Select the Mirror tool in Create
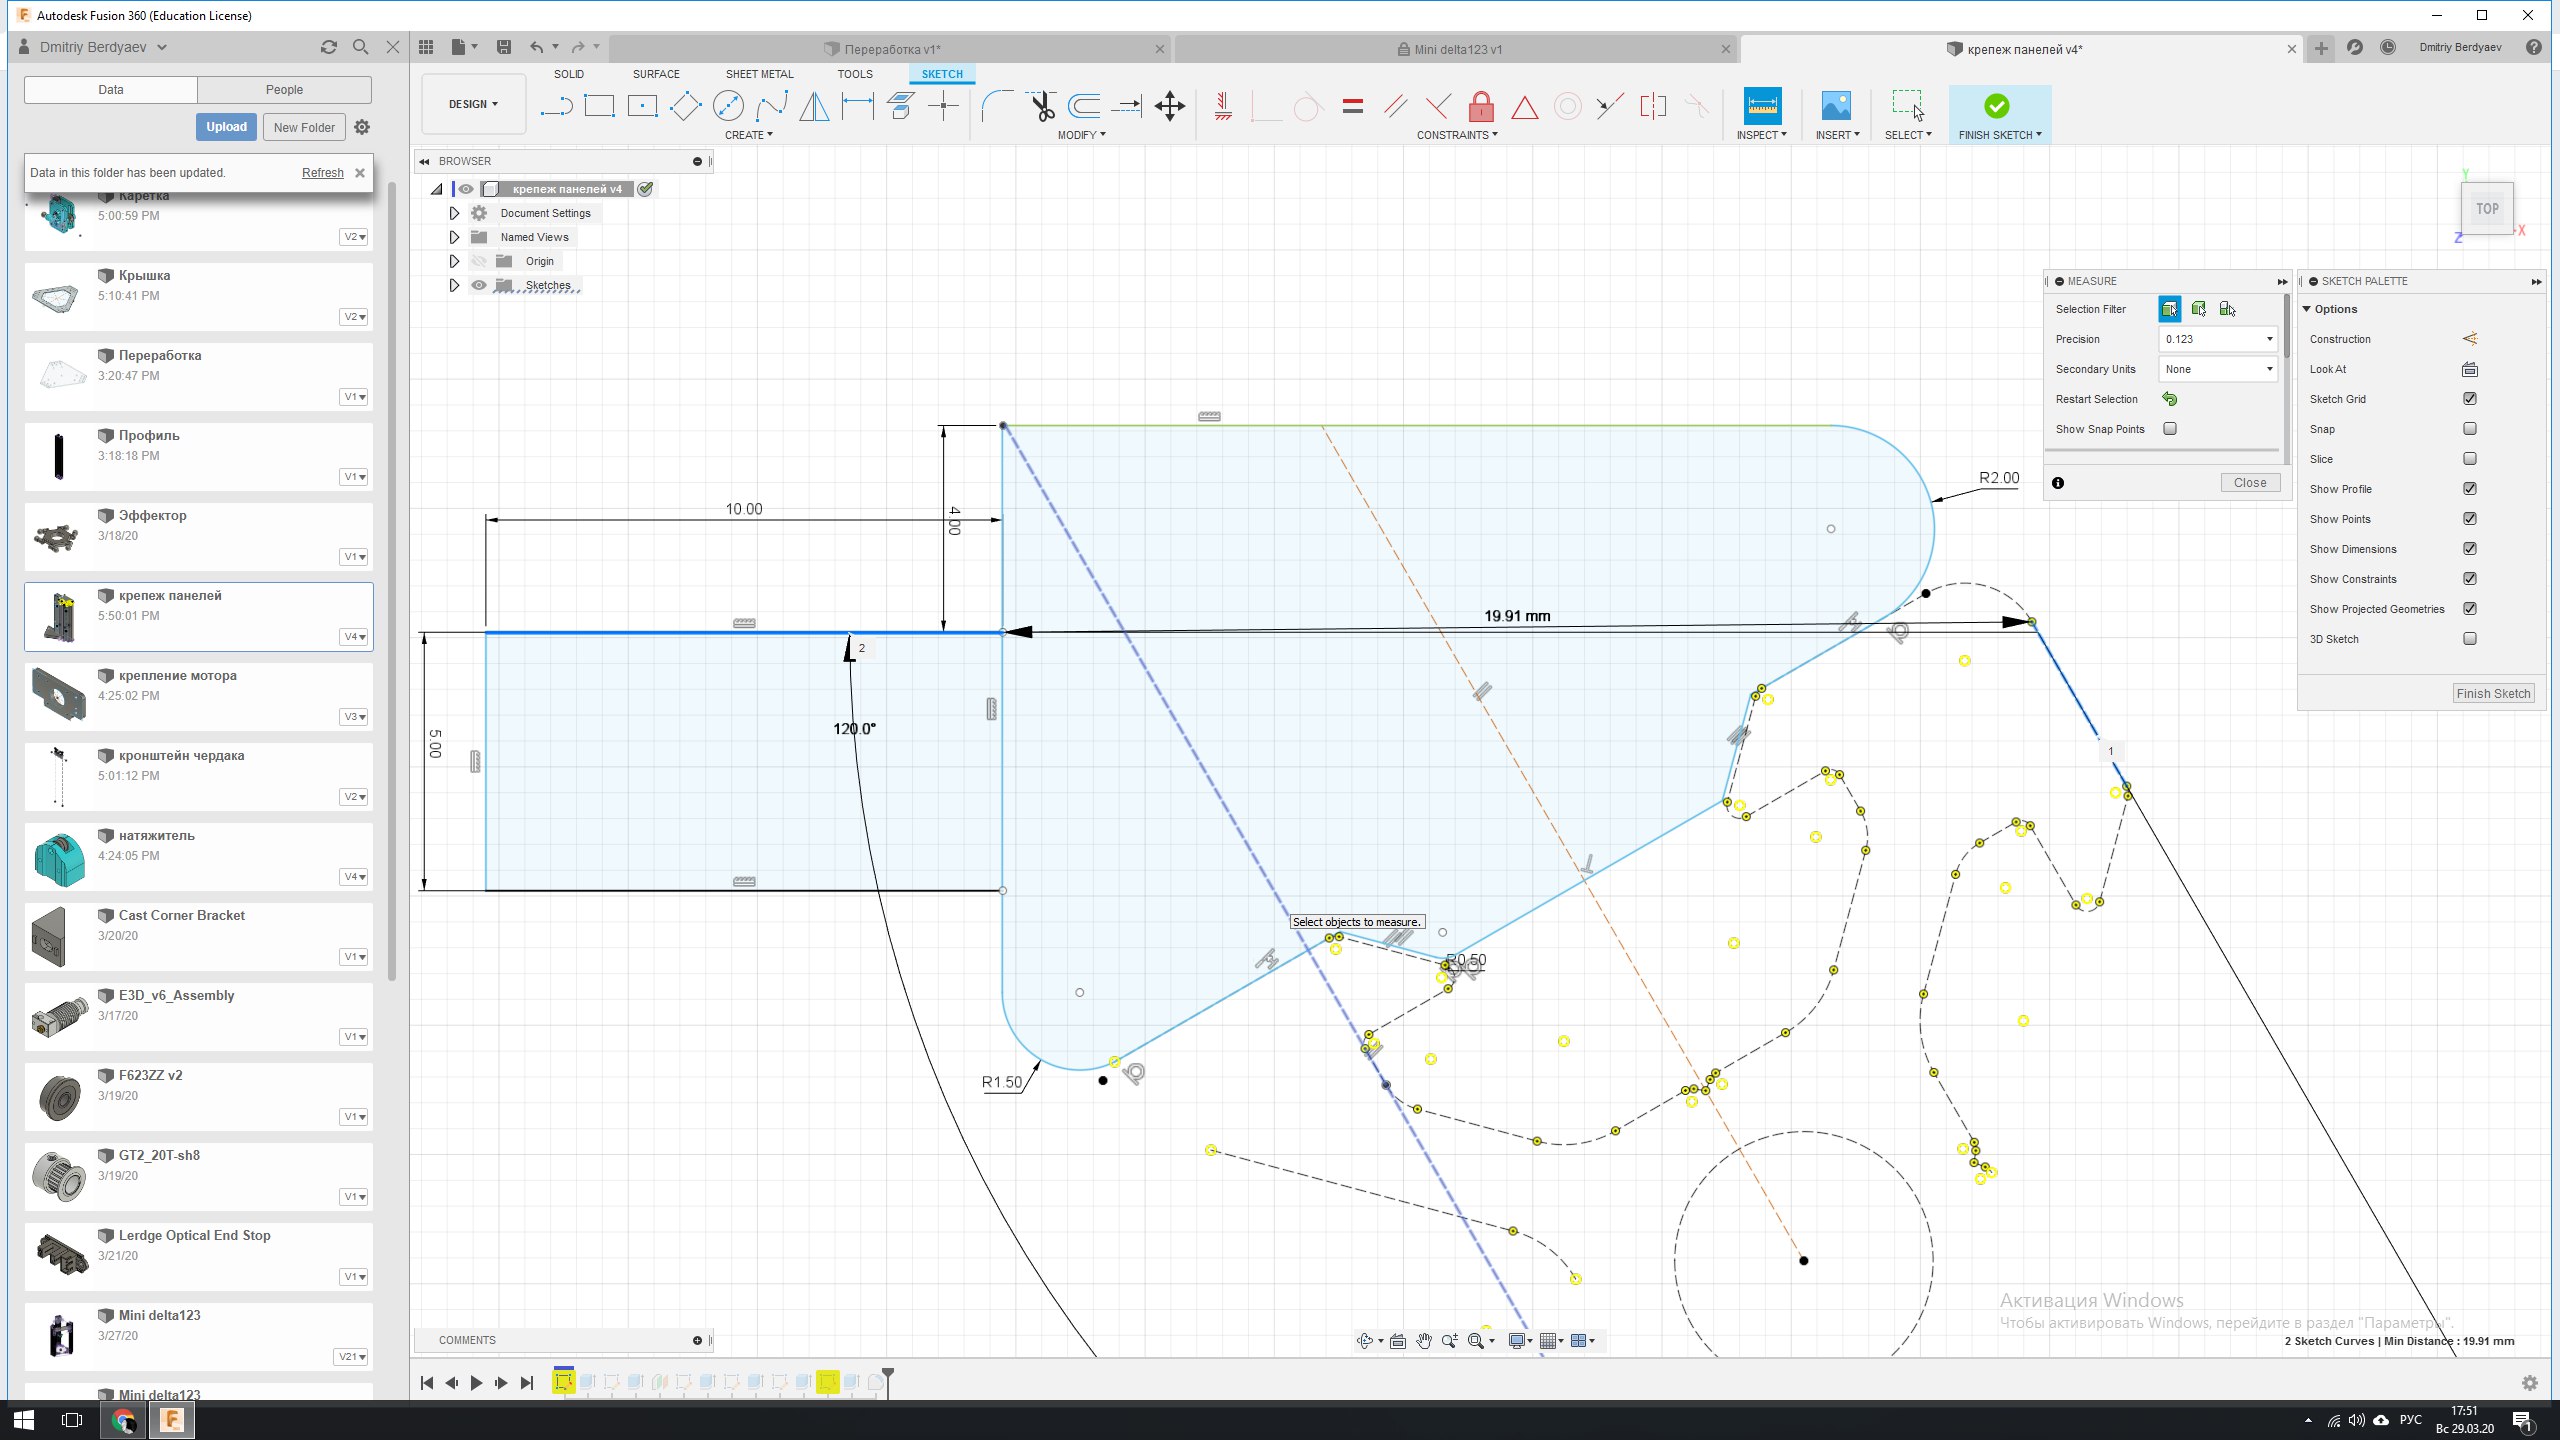2560x1440 pixels. (x=814, y=106)
